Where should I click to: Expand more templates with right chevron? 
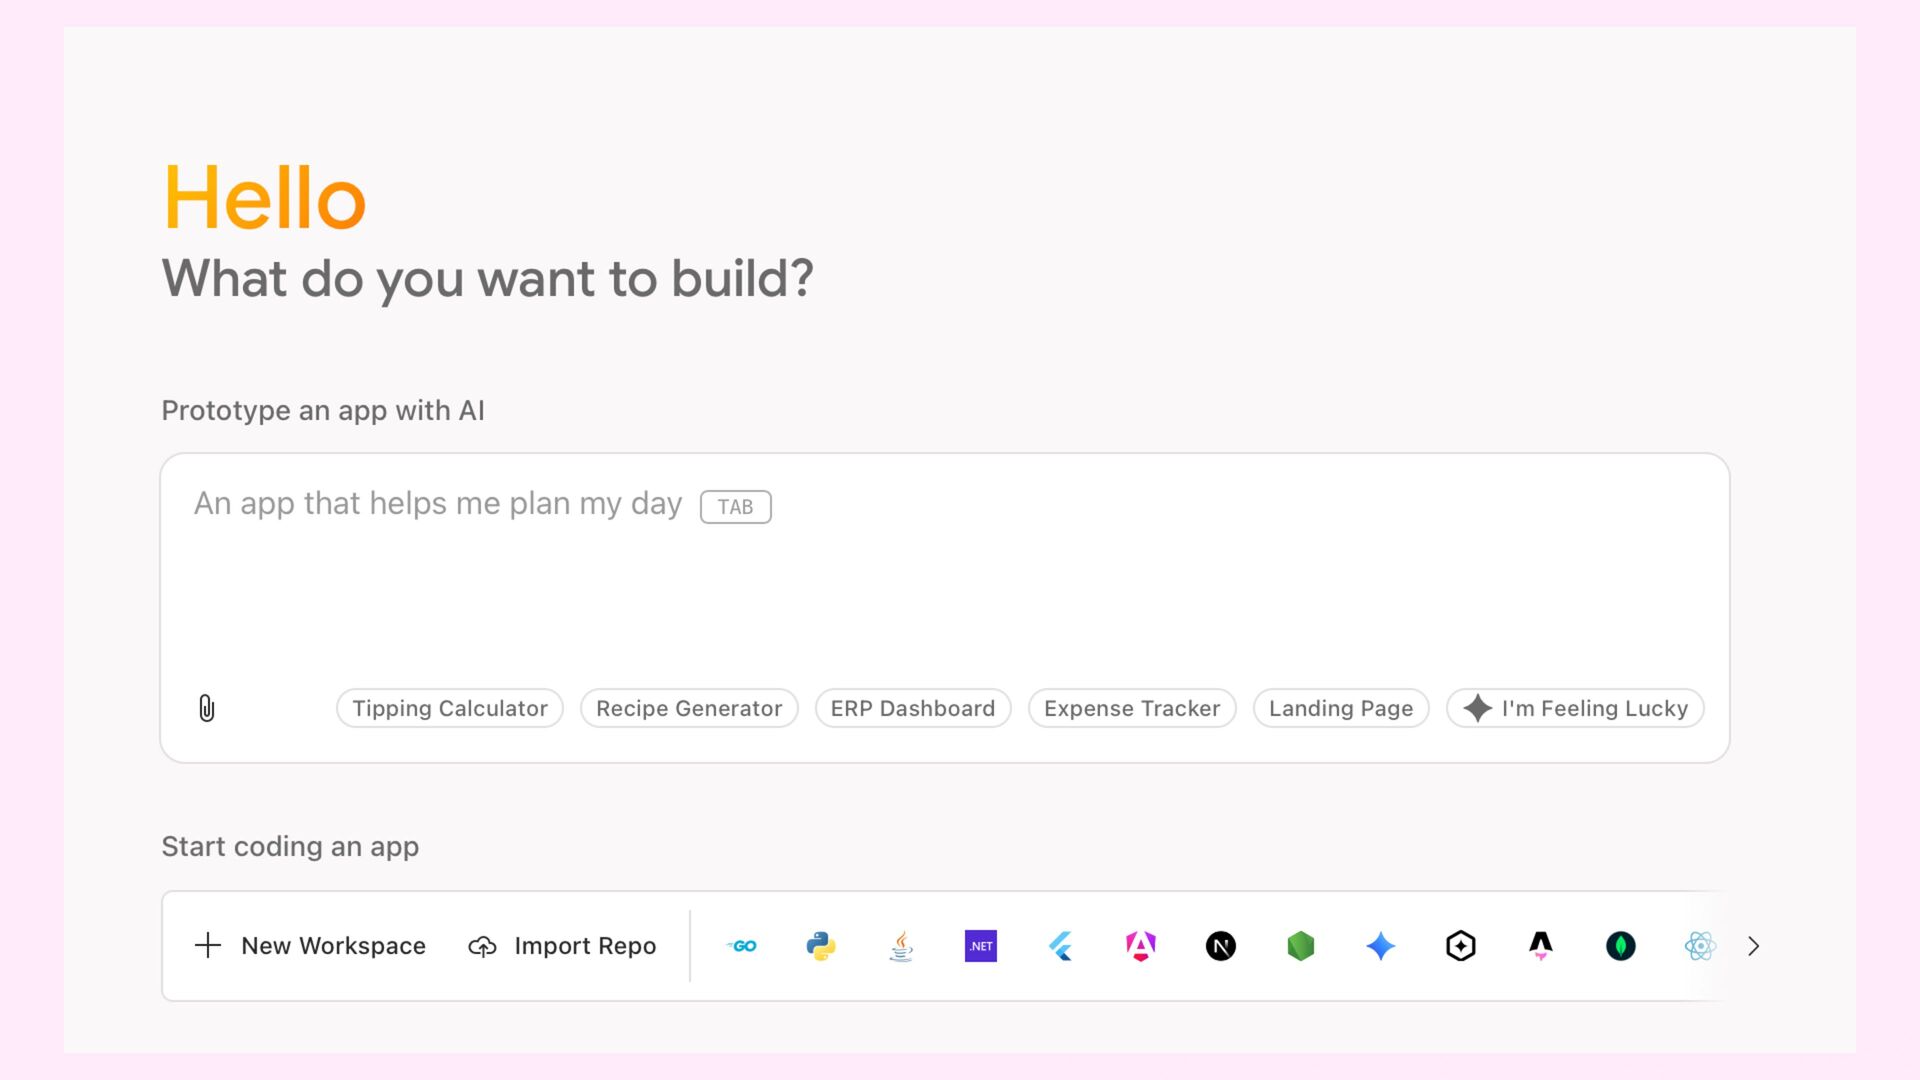point(1753,946)
